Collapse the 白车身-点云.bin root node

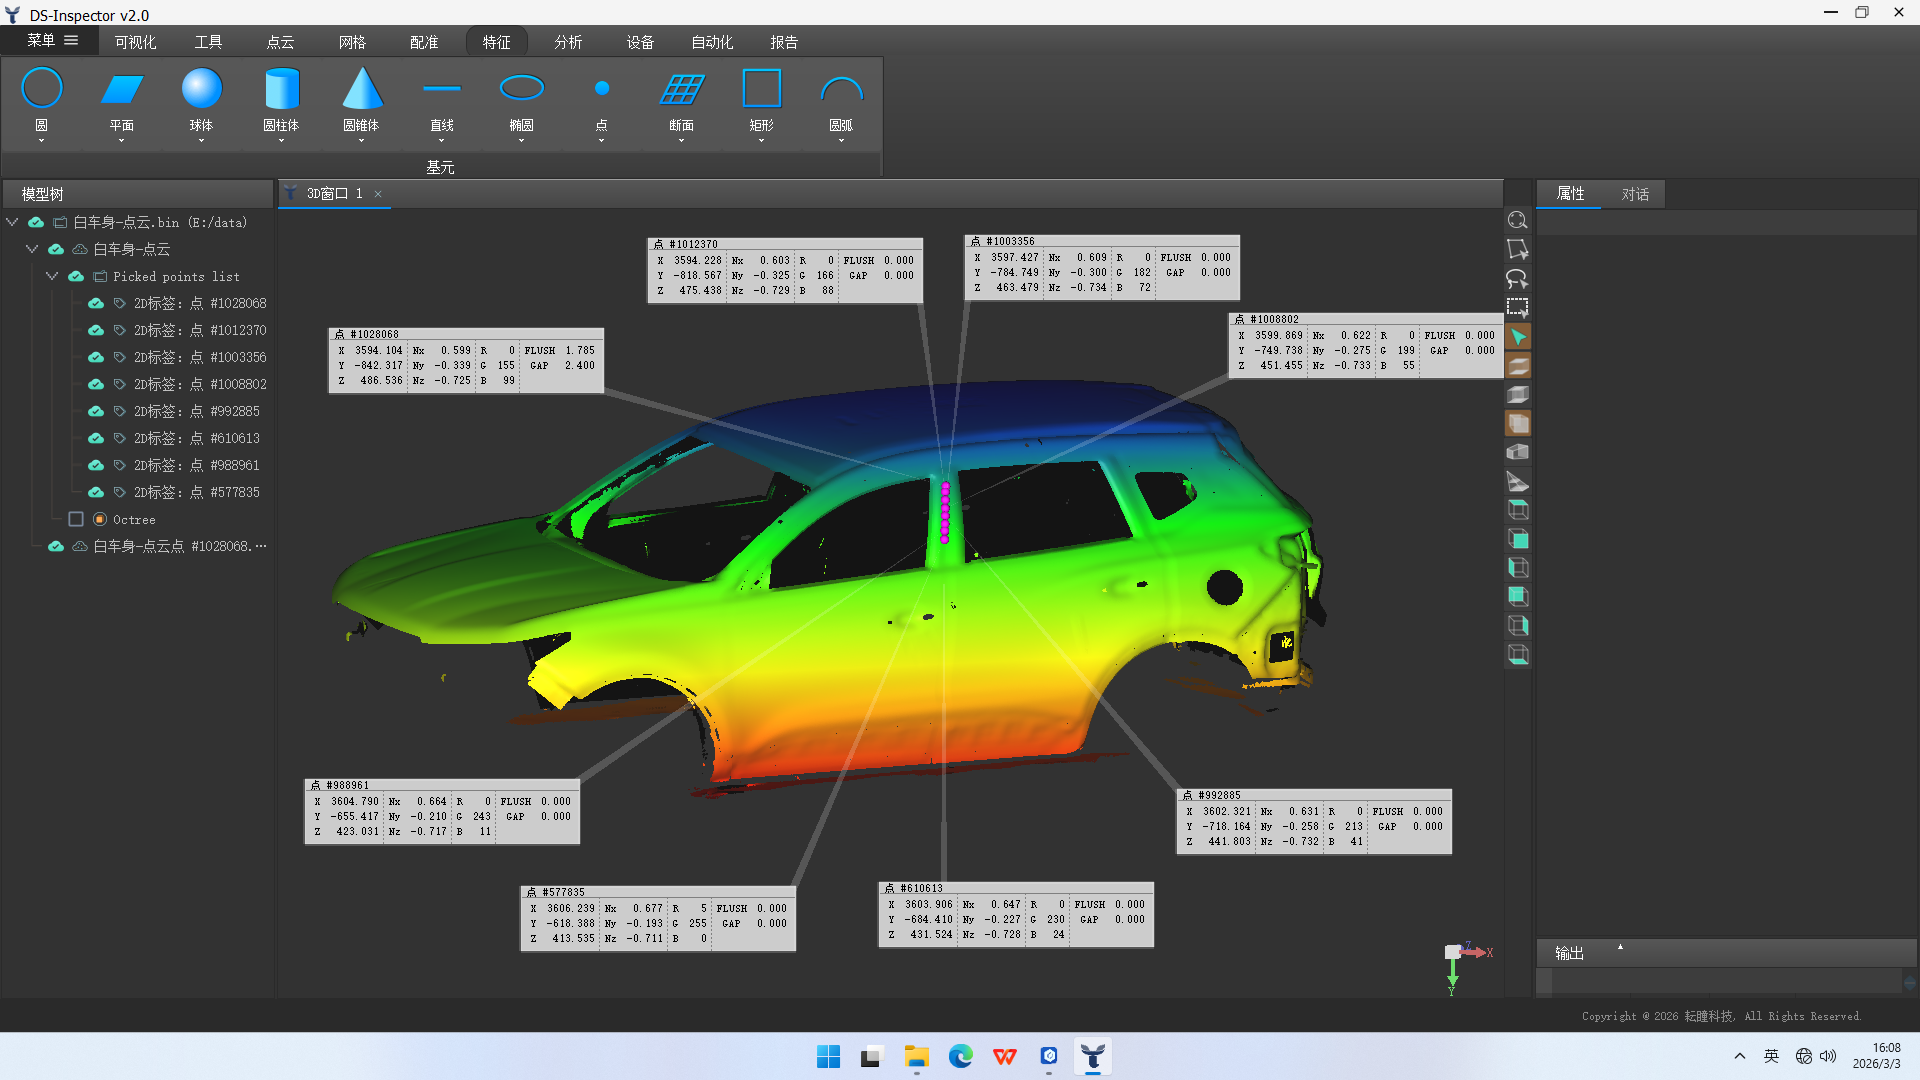click(x=12, y=222)
